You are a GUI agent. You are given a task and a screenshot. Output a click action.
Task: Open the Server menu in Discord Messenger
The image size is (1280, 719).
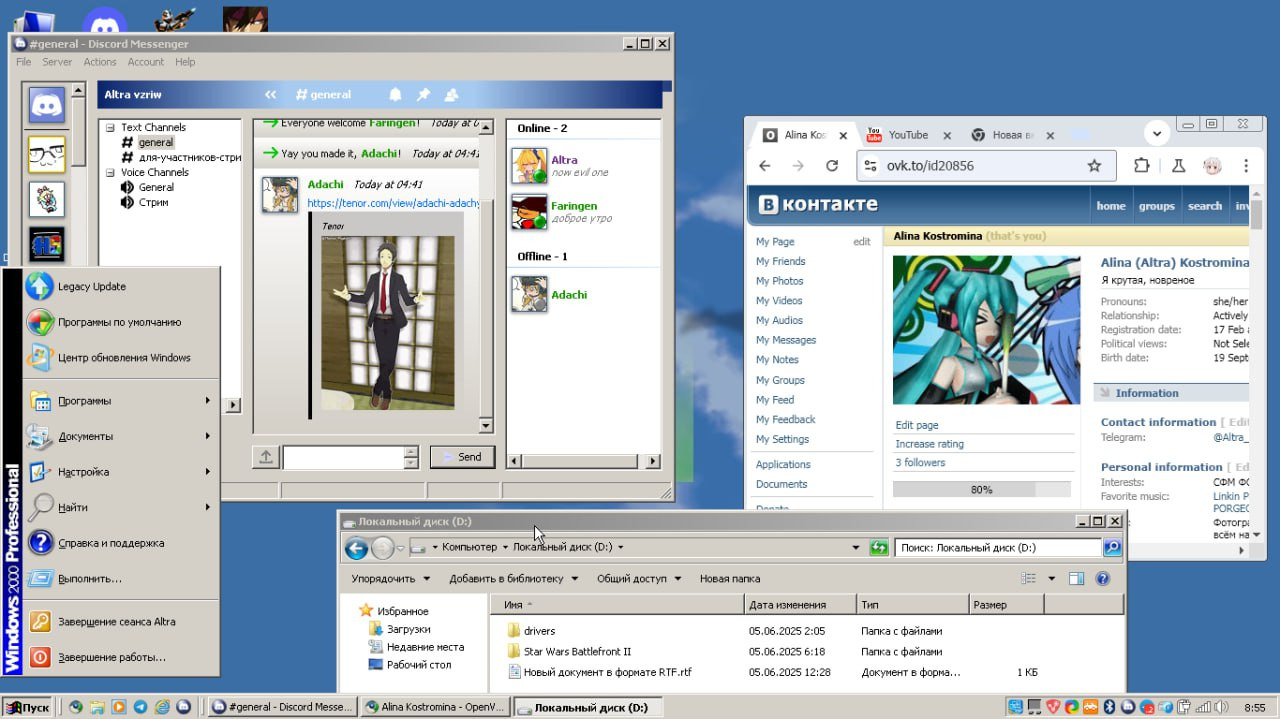(x=57, y=62)
